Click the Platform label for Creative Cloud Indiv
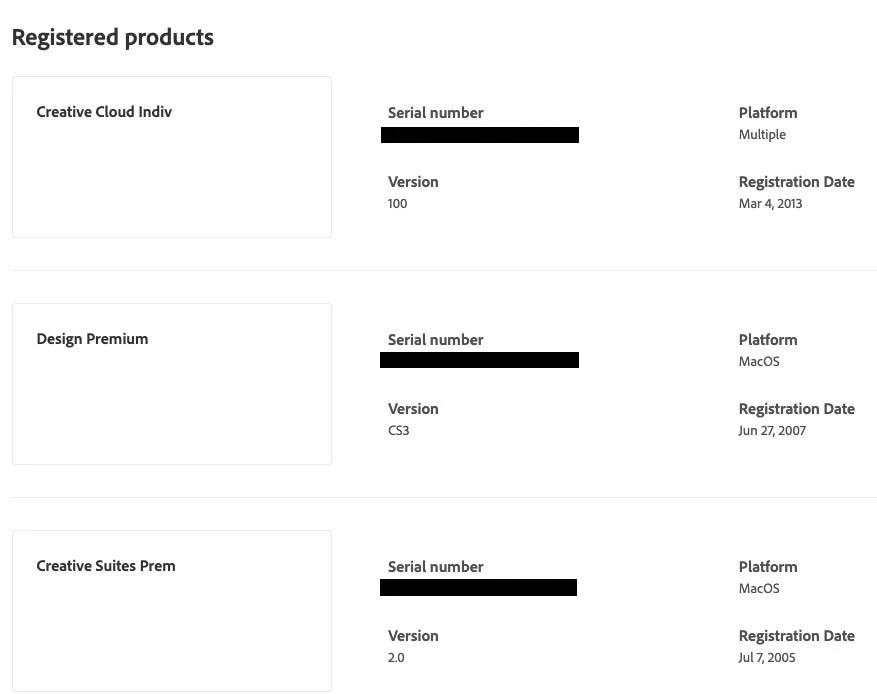The width and height of the screenshot is (877, 694). coord(768,113)
